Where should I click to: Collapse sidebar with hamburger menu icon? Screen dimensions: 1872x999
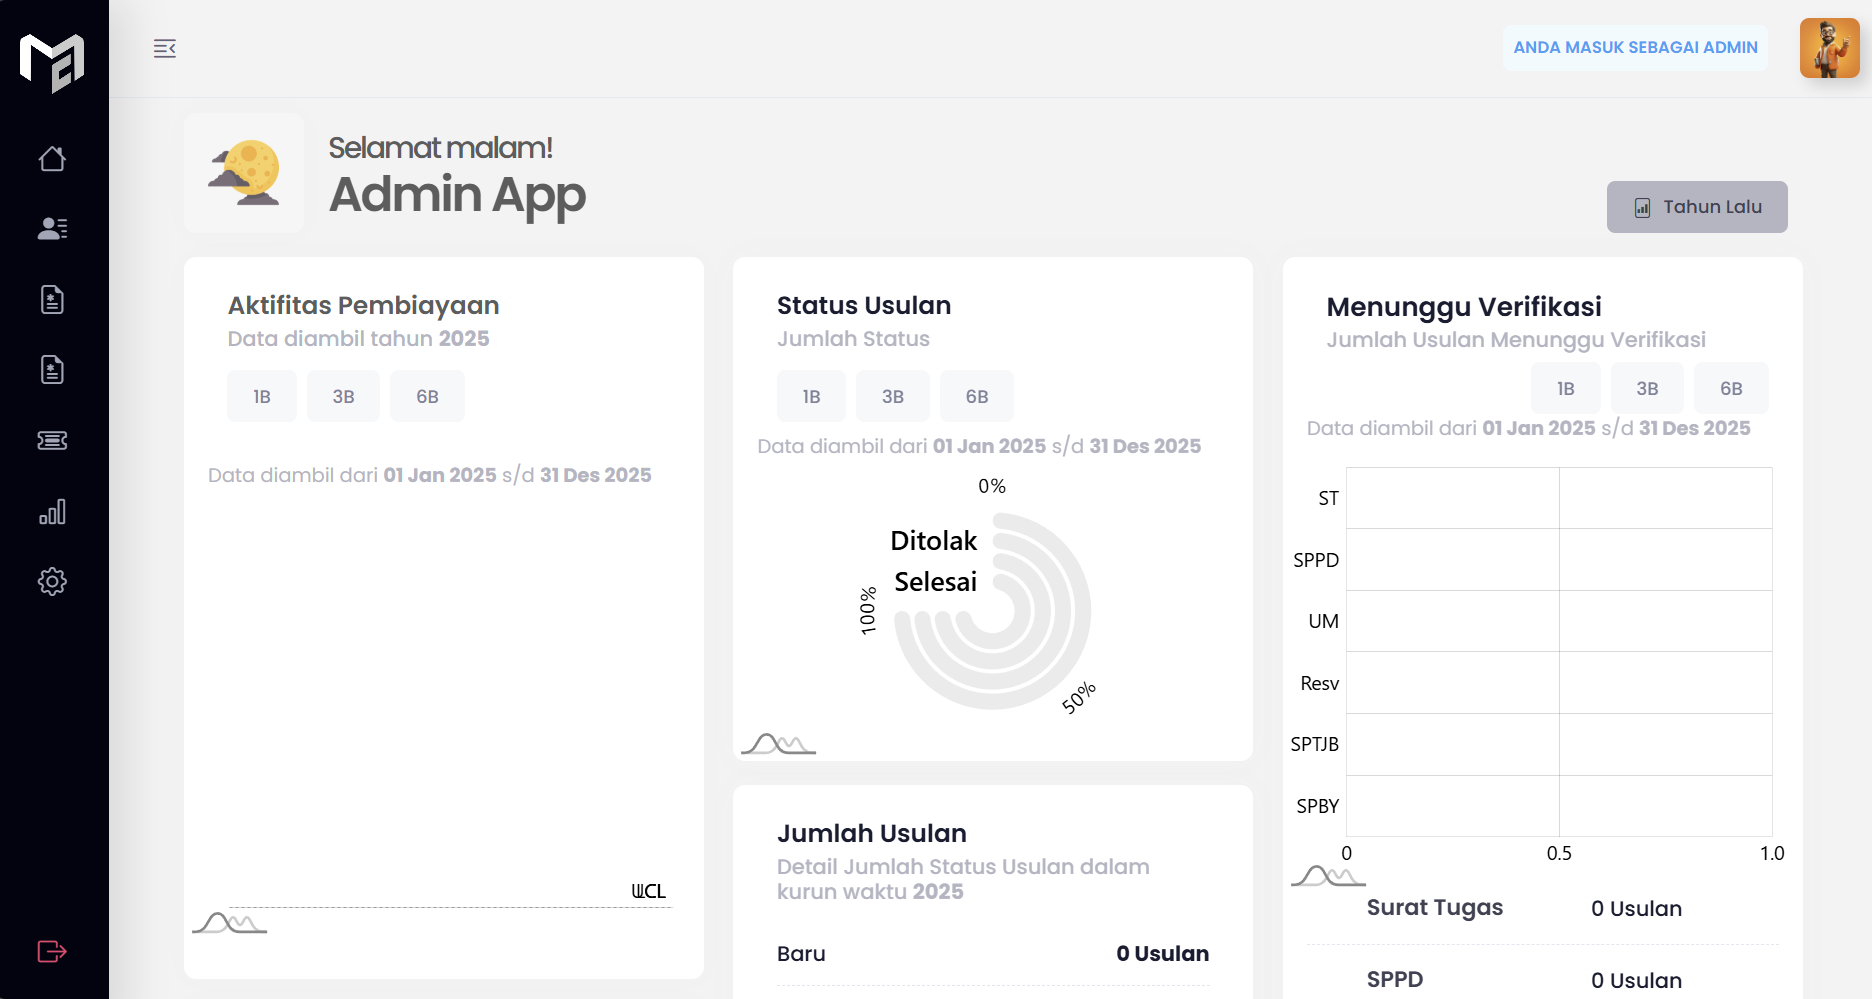(165, 48)
